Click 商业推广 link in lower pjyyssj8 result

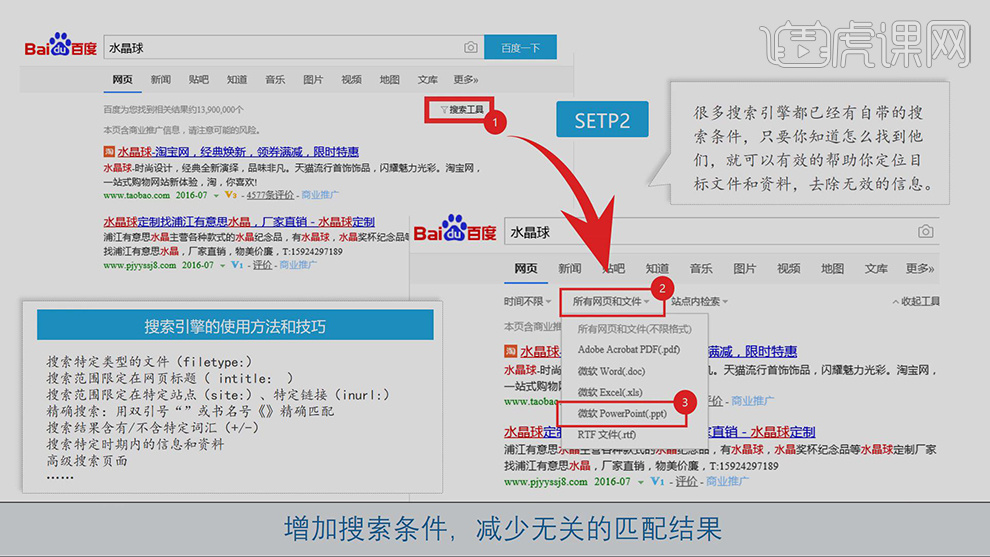pos(727,482)
